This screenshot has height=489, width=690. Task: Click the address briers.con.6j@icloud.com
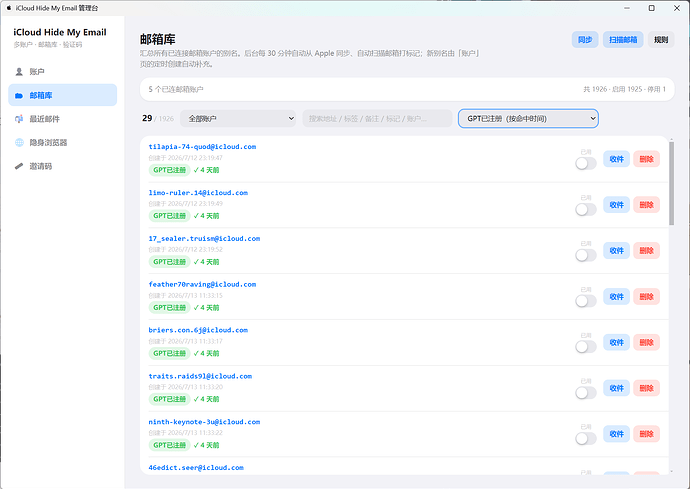(198, 330)
